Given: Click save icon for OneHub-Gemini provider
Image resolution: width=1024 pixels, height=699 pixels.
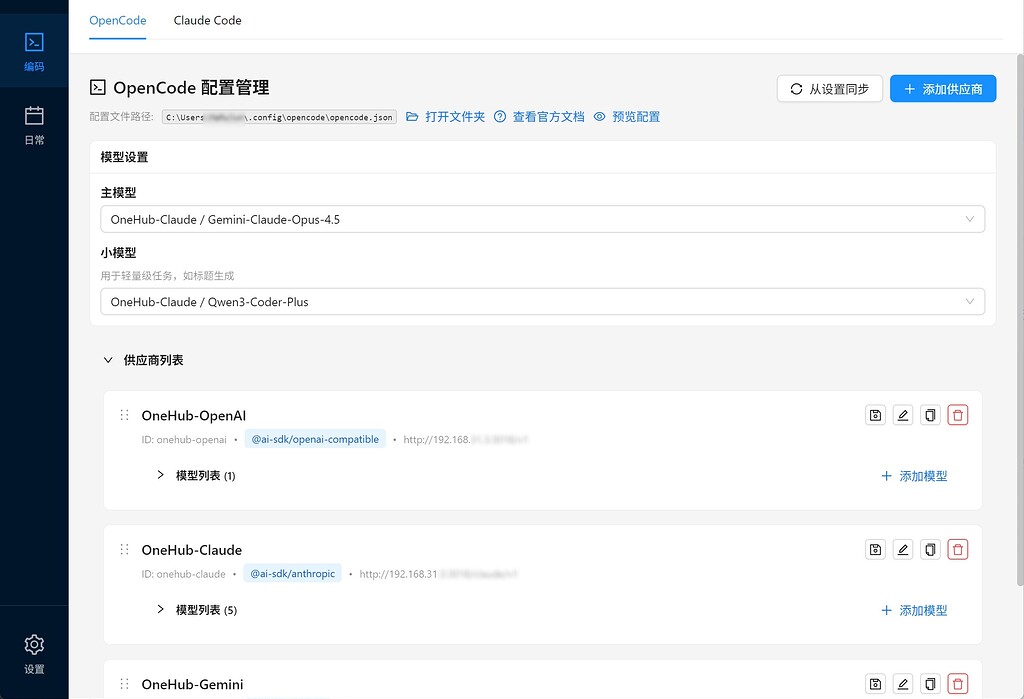Looking at the screenshot, I should coord(875,684).
